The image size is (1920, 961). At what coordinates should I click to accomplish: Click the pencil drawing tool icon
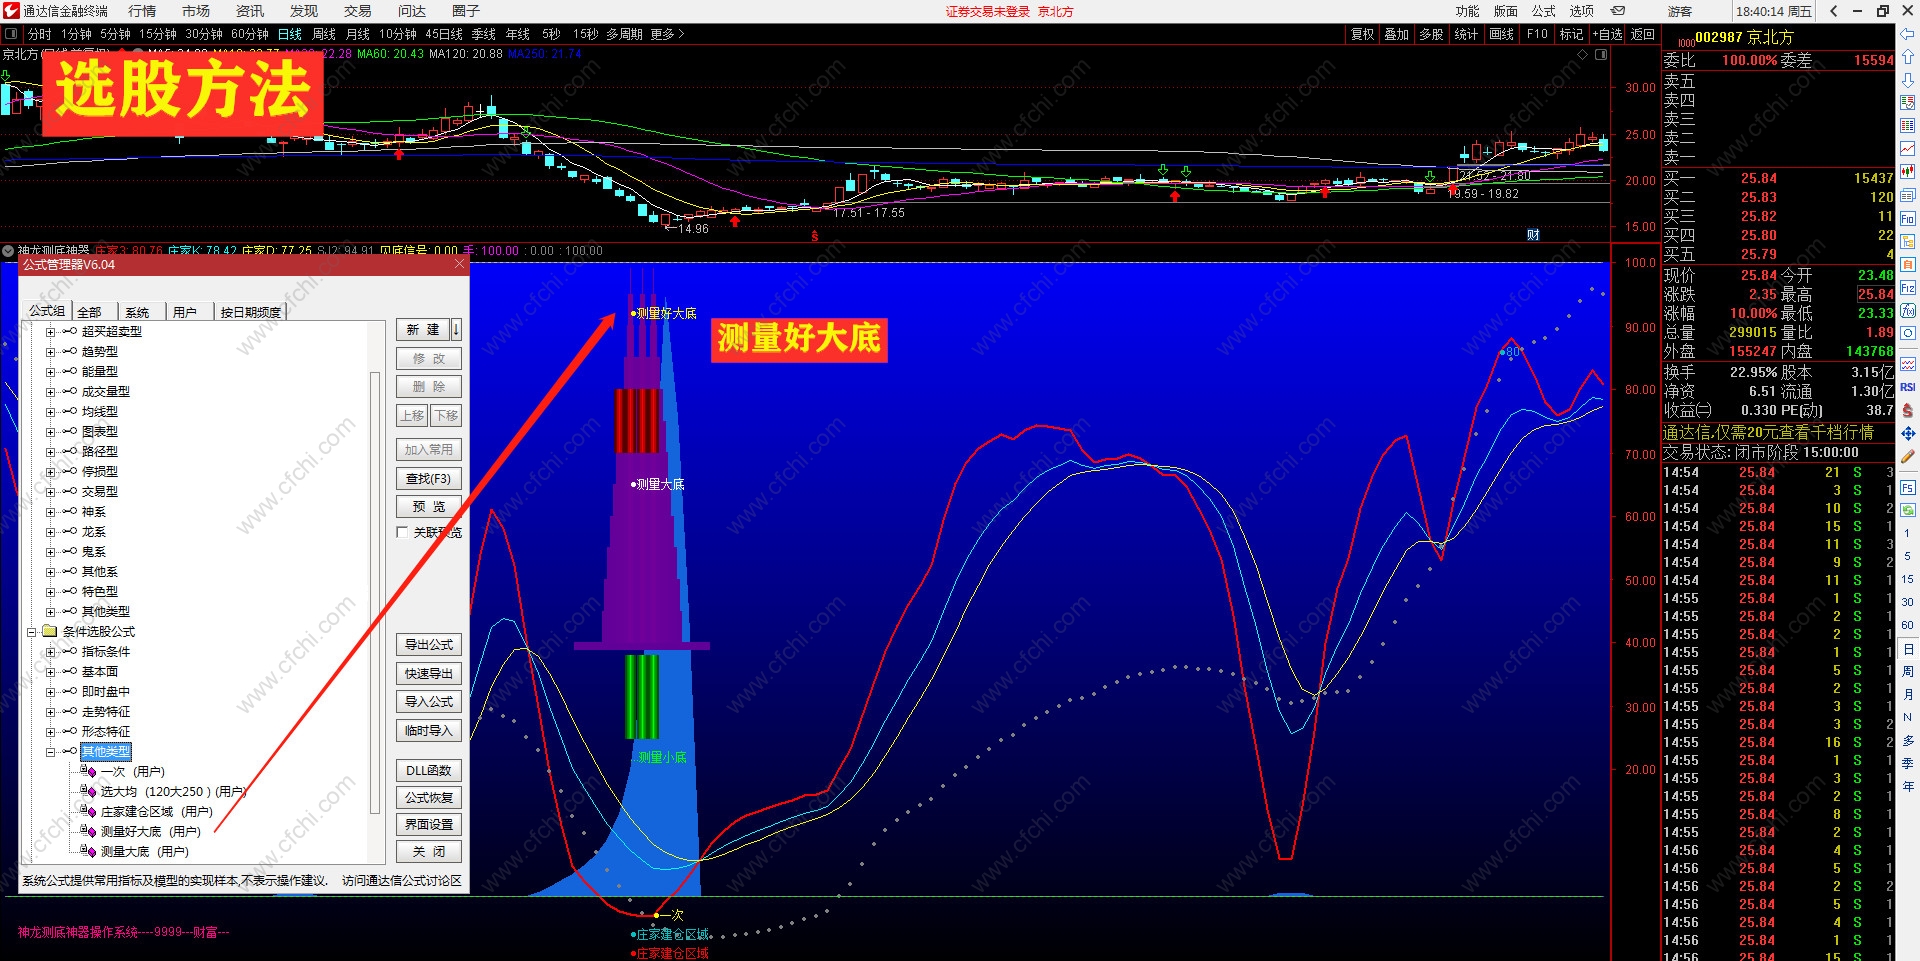point(1908,457)
